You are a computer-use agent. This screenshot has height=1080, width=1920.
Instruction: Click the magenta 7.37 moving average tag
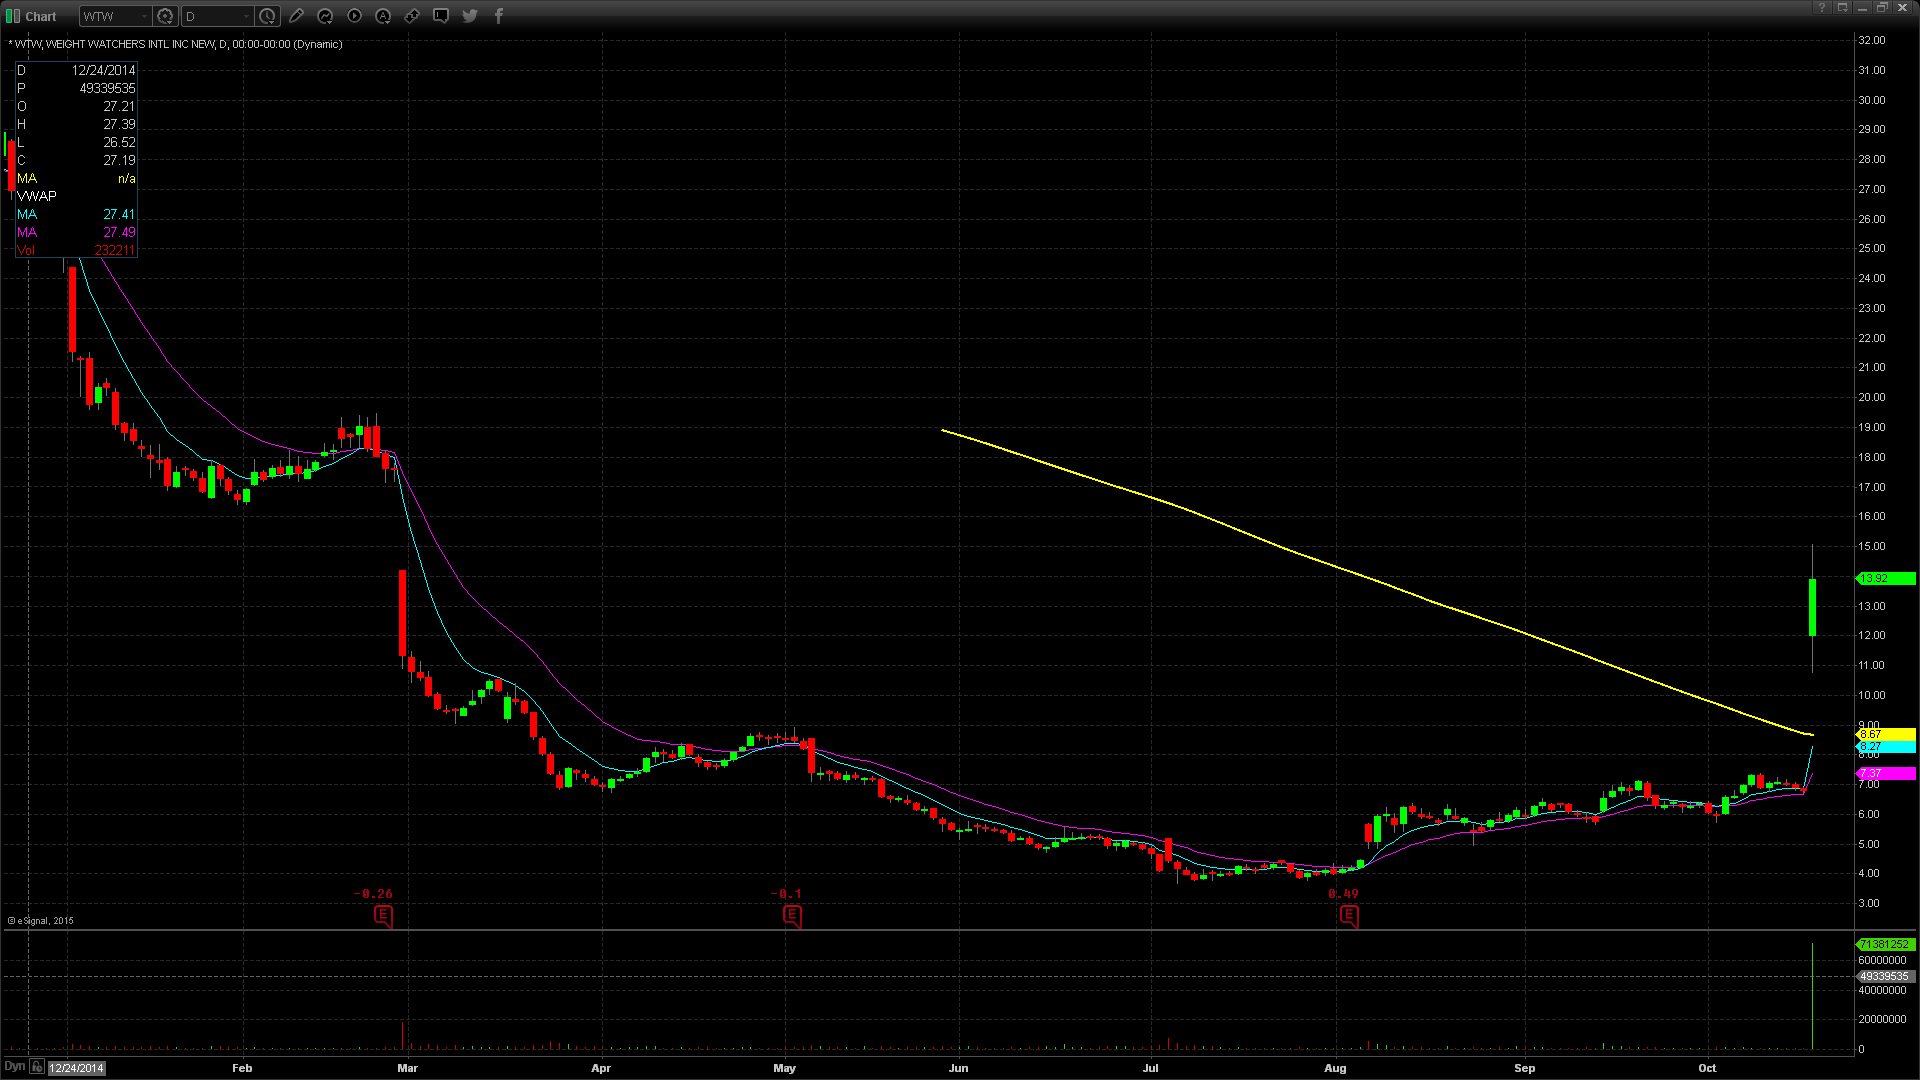point(1886,774)
